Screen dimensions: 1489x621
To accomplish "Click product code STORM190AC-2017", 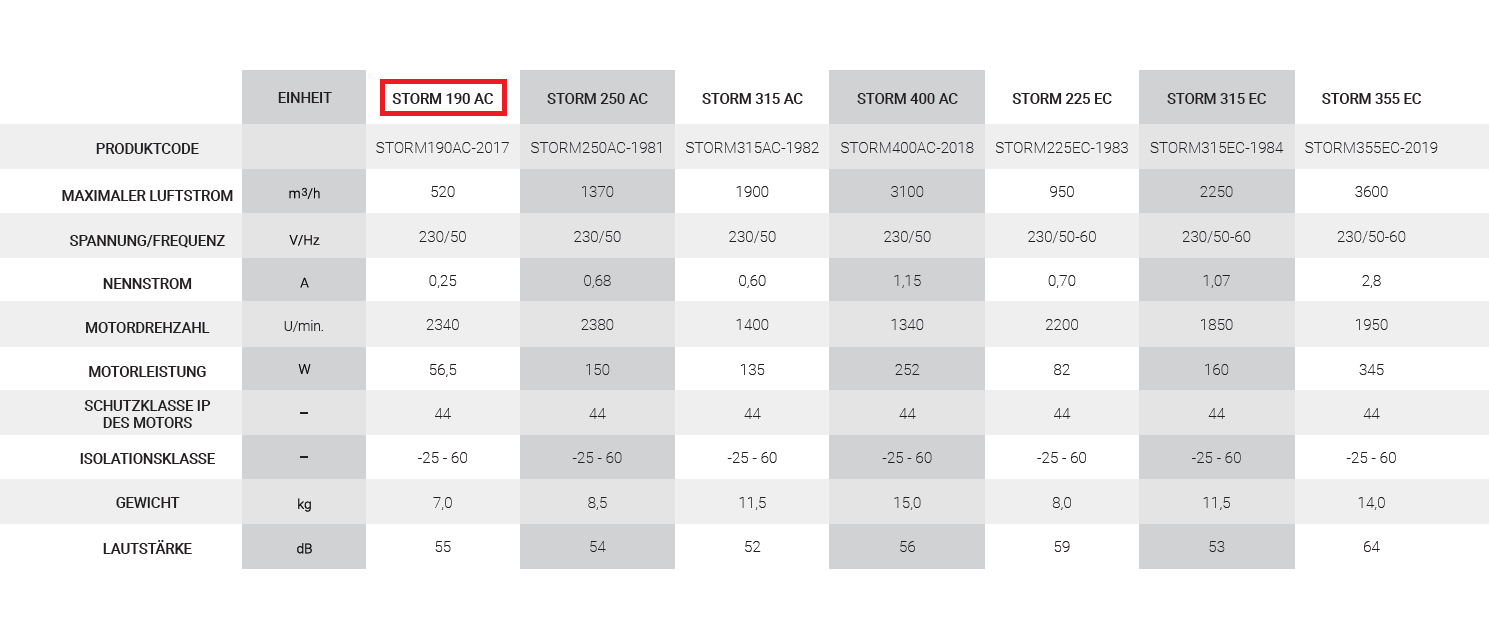I will point(442,148).
